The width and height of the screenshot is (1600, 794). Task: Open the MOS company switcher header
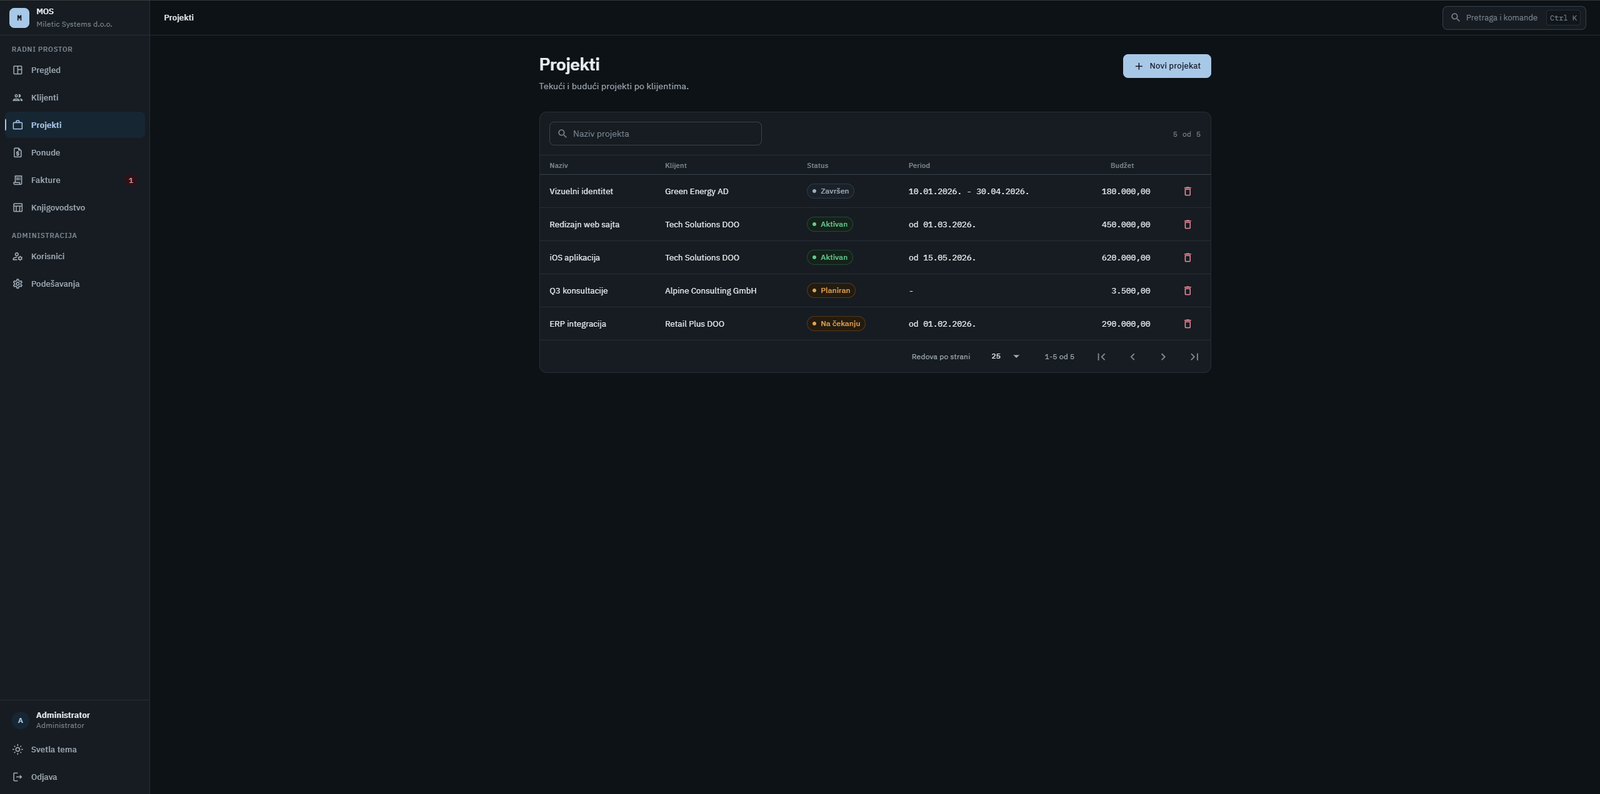[x=75, y=17]
